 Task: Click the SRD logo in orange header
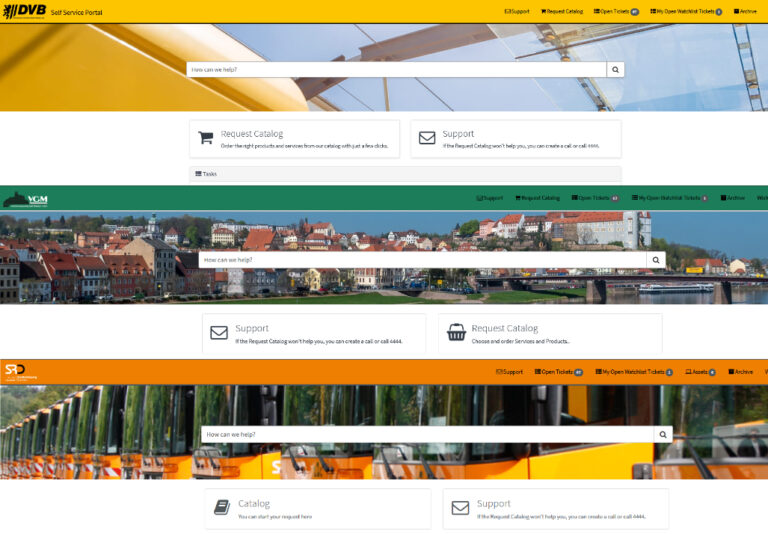(21, 372)
